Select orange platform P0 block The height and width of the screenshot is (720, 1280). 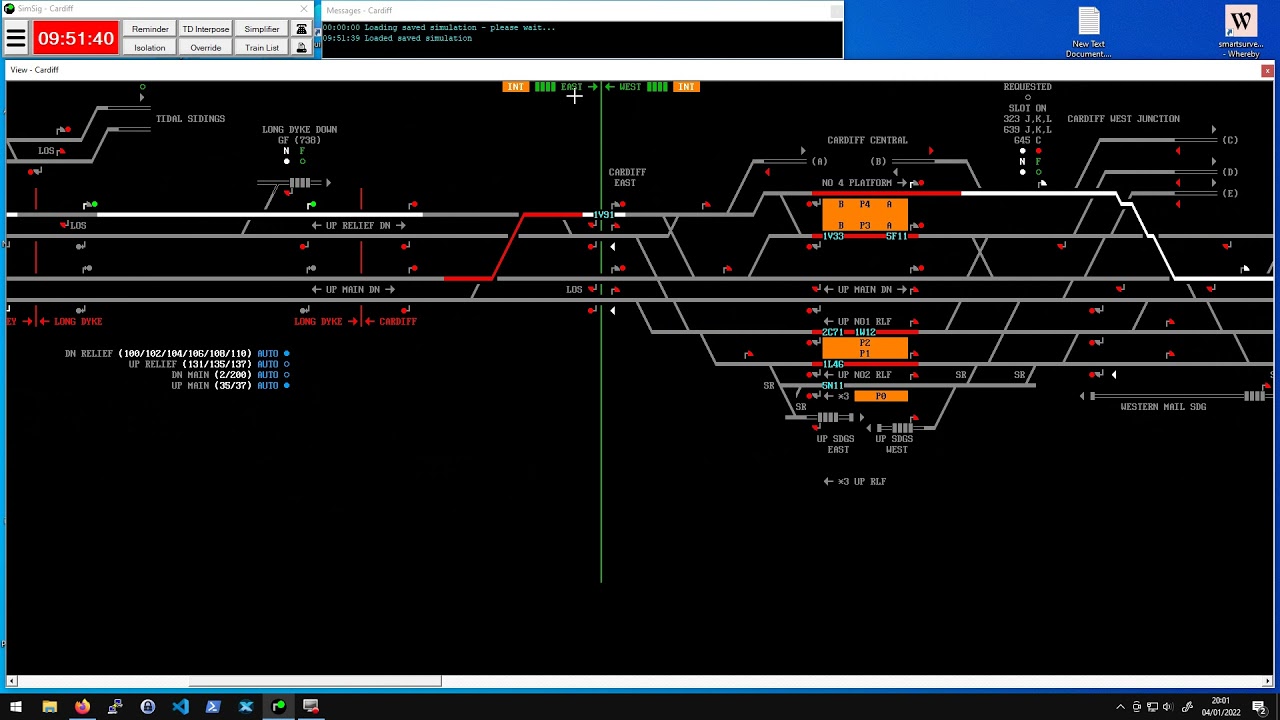point(881,396)
